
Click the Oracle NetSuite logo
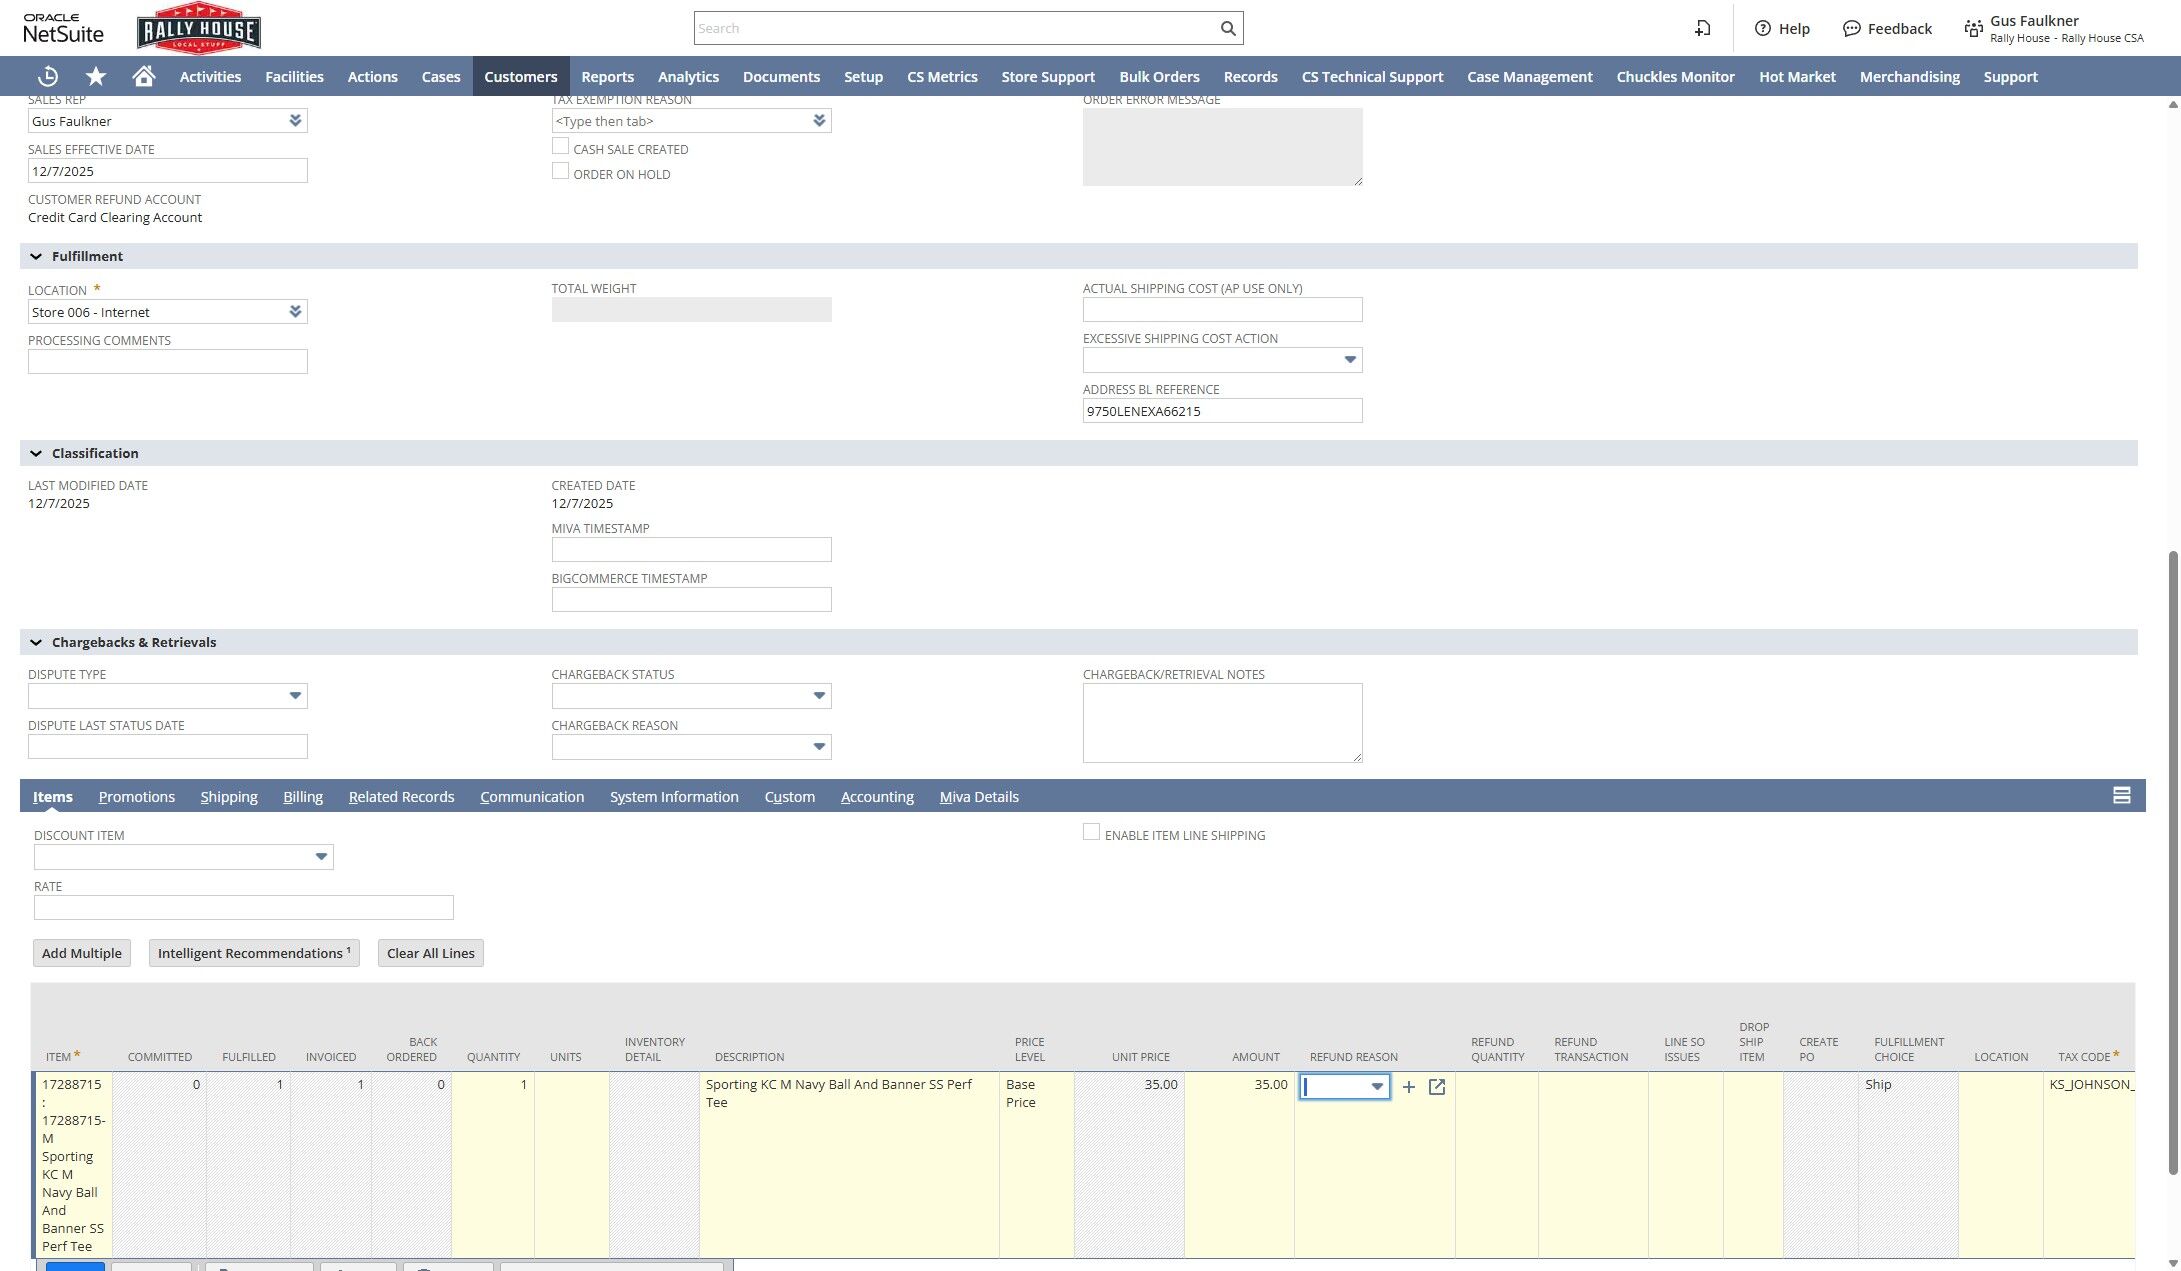click(x=63, y=28)
